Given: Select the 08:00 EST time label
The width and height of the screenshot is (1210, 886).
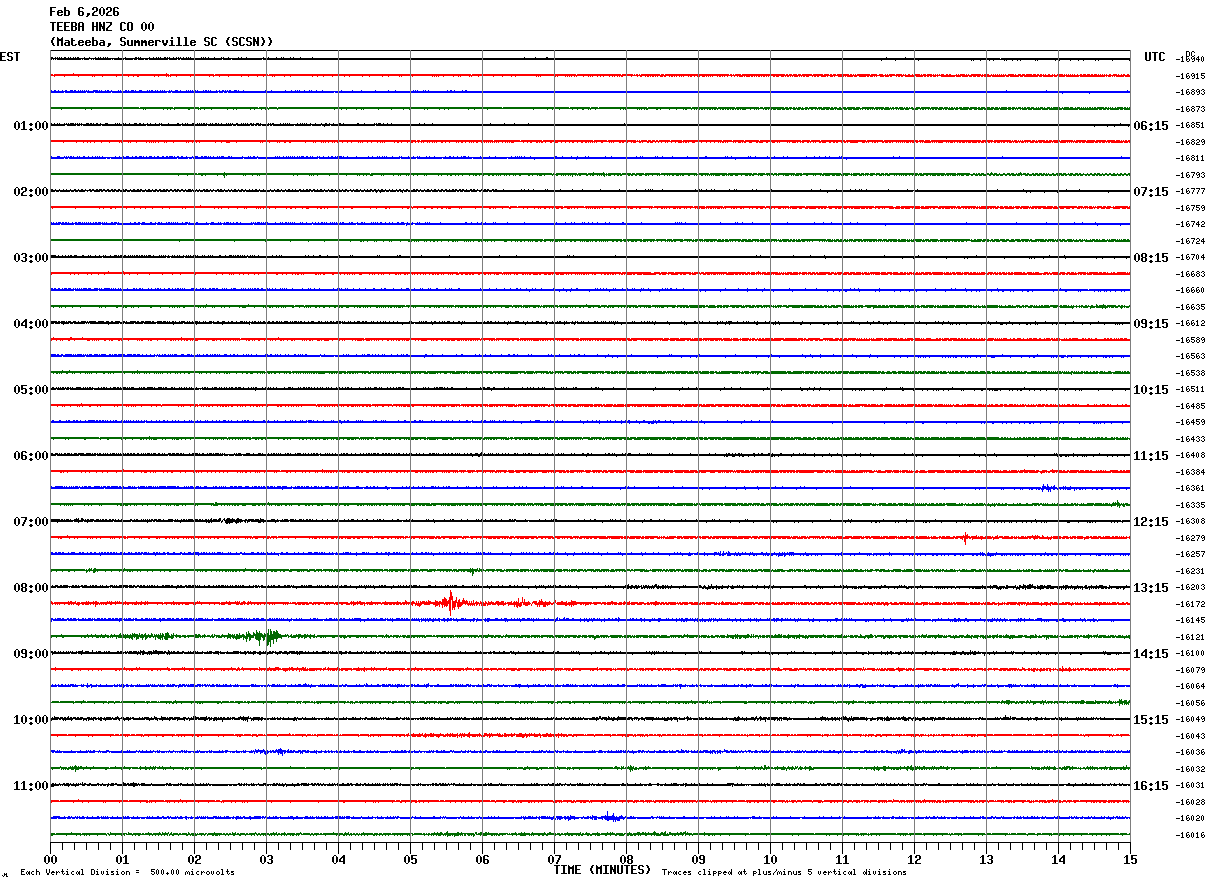Looking at the screenshot, I should pos(30,588).
